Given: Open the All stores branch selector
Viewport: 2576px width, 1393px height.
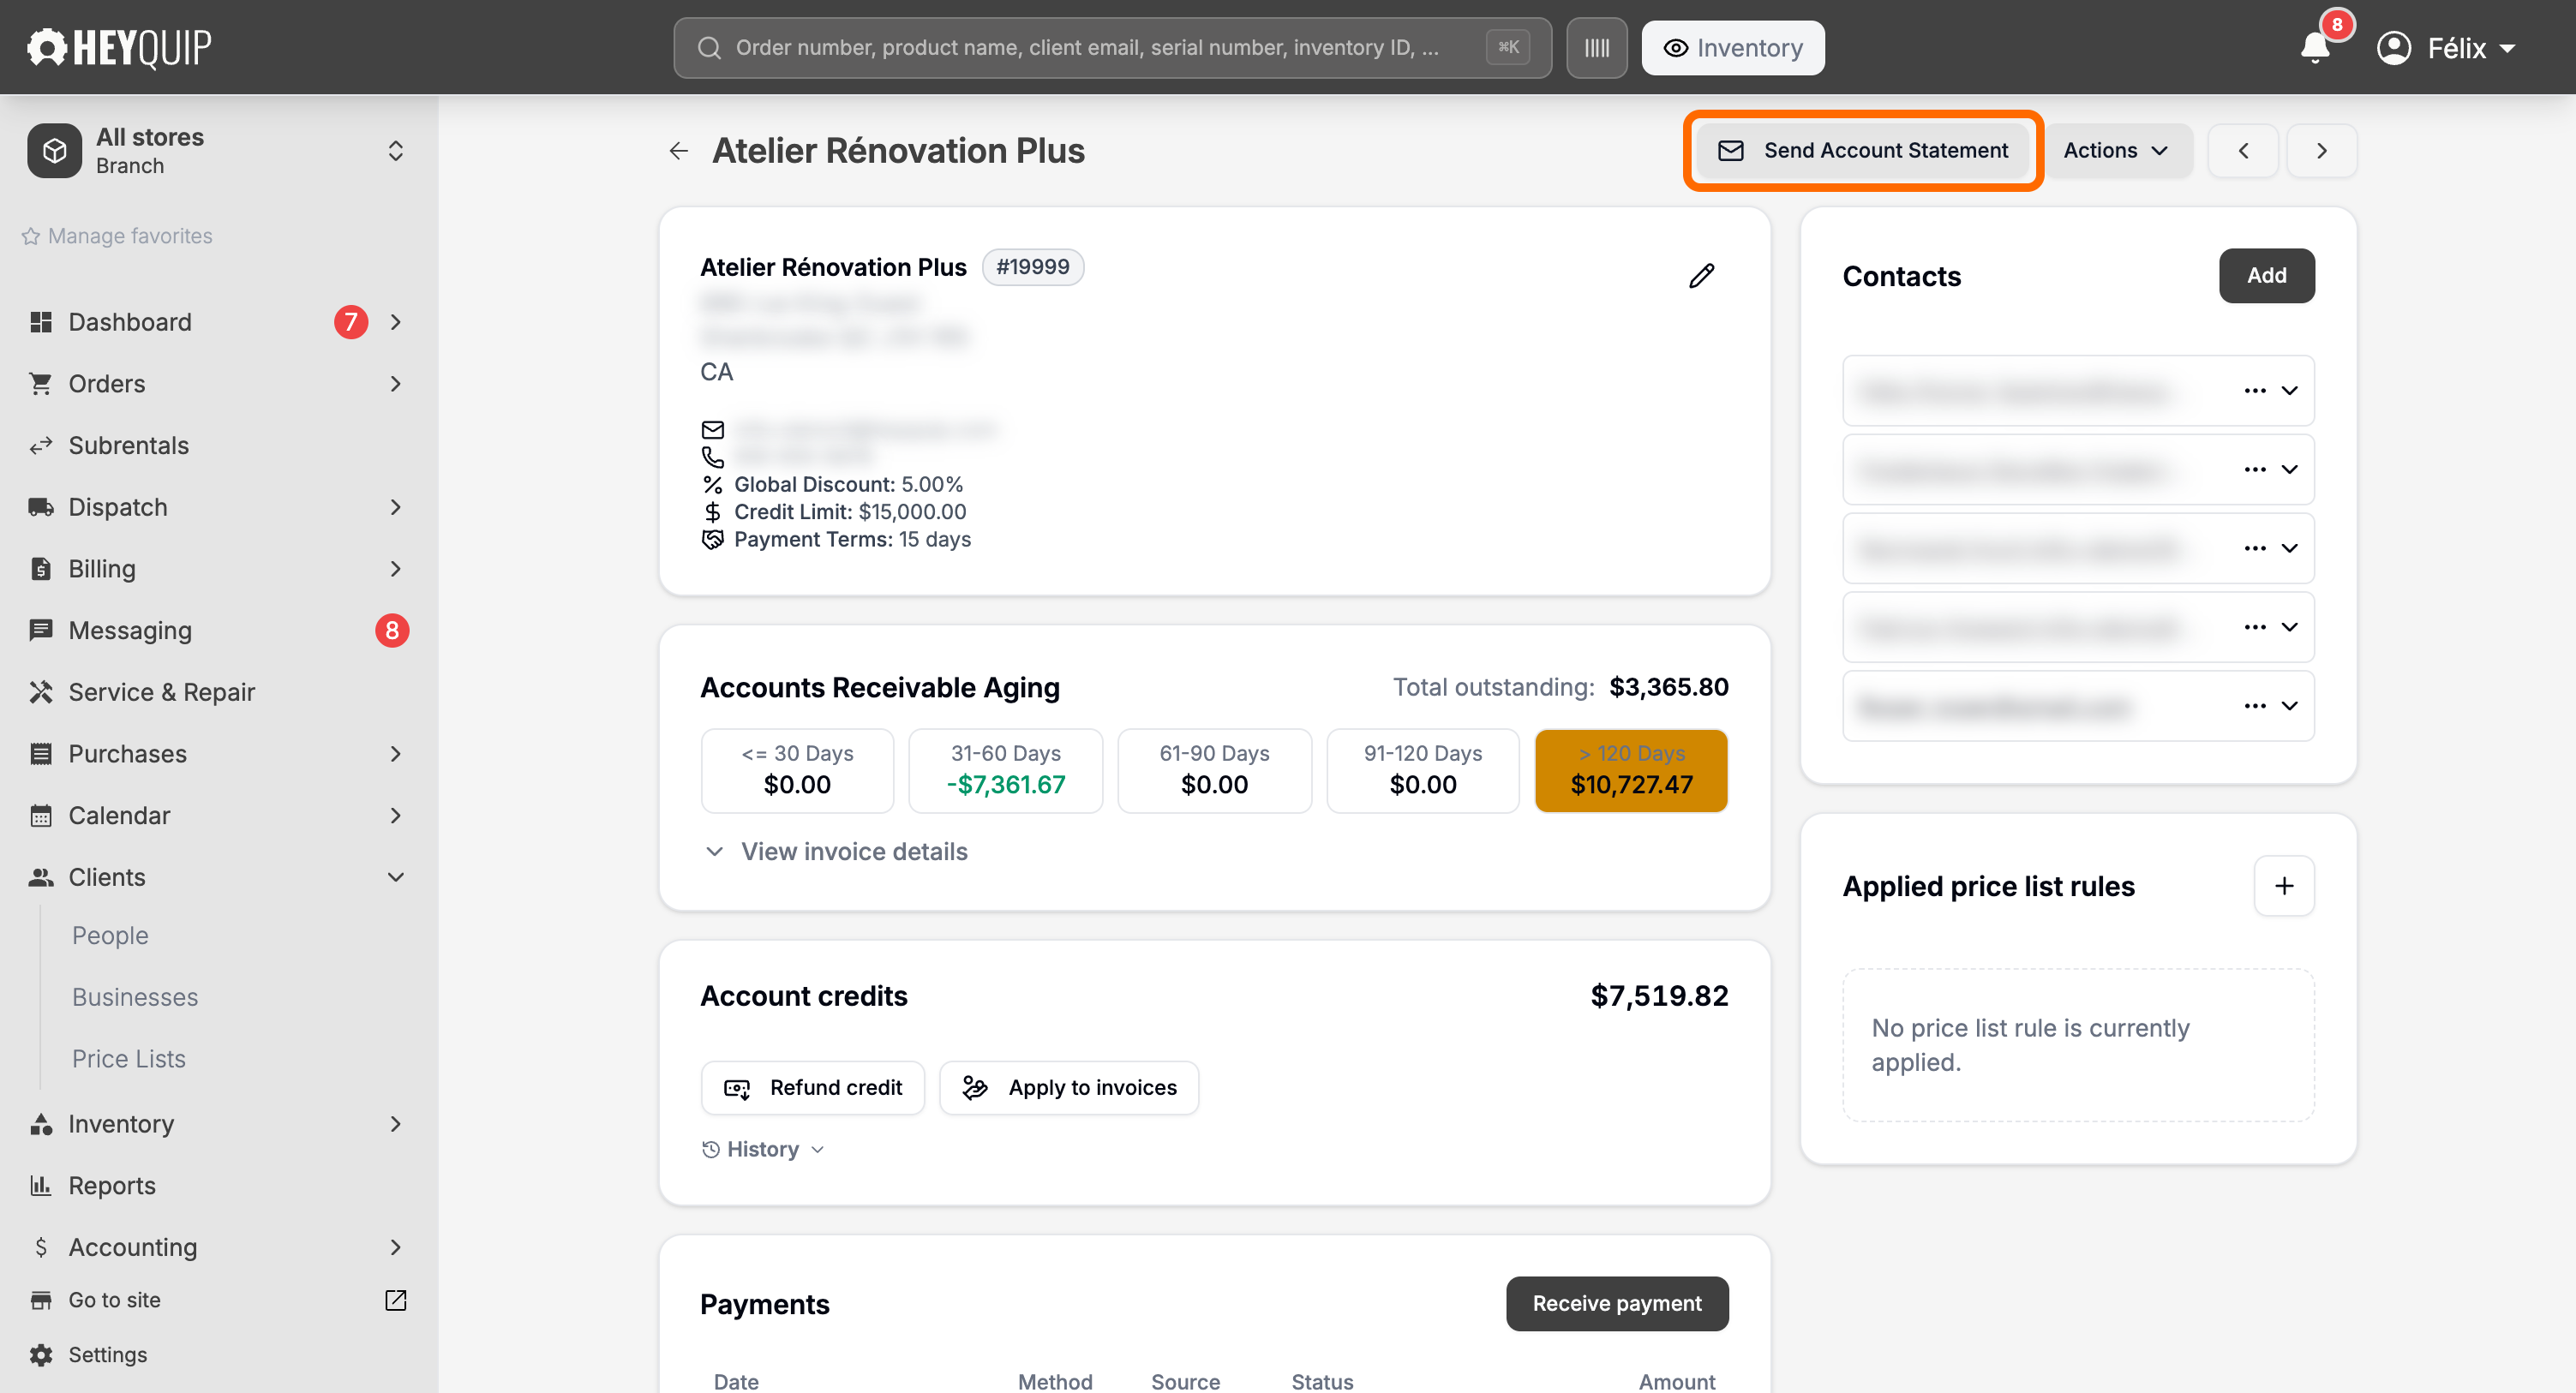Looking at the screenshot, I should tap(218, 150).
